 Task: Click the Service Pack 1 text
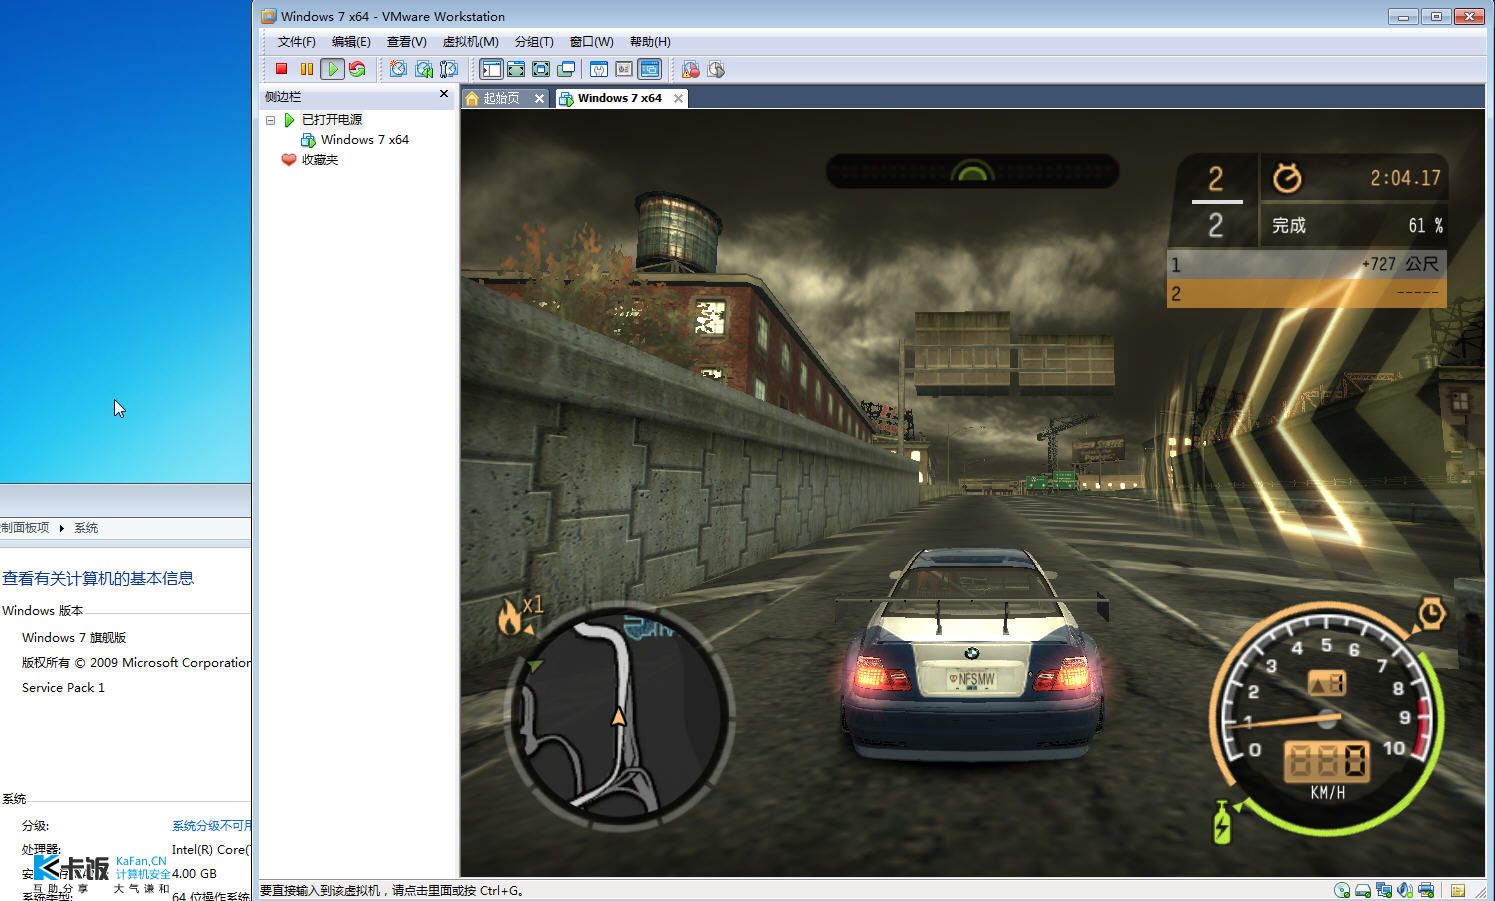[63, 688]
